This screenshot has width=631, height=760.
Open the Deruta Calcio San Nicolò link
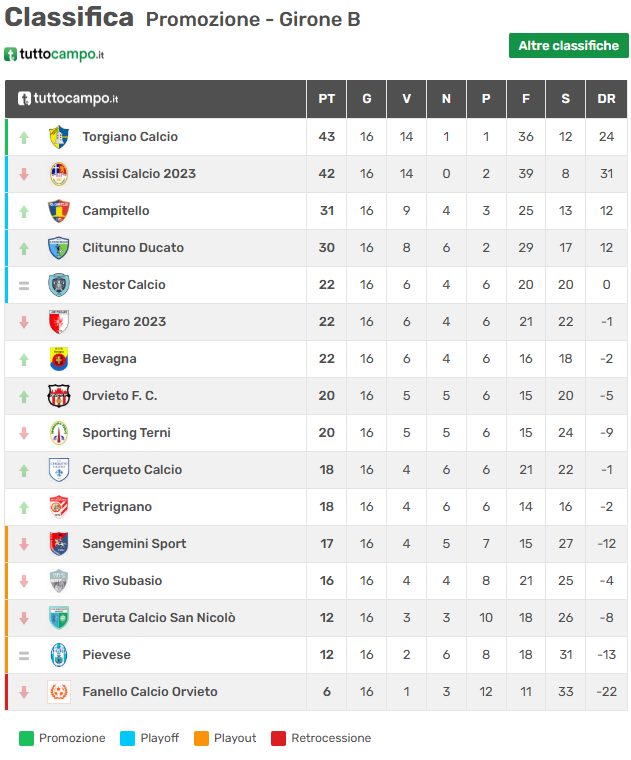(159, 618)
